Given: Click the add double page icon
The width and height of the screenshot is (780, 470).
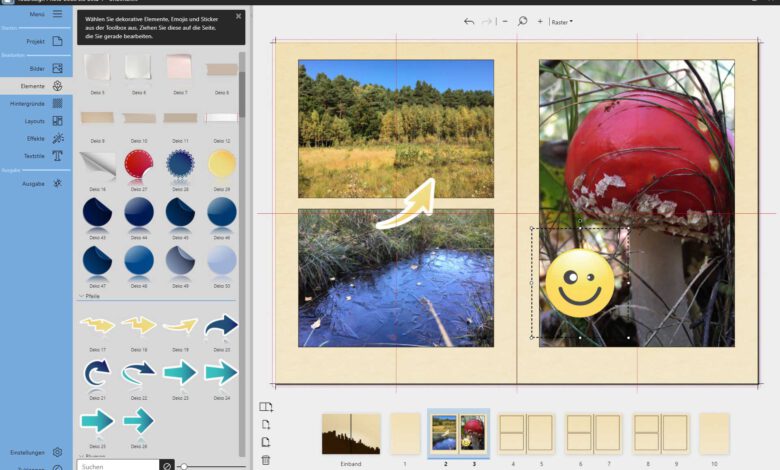Looking at the screenshot, I should pyautogui.click(x=266, y=407).
